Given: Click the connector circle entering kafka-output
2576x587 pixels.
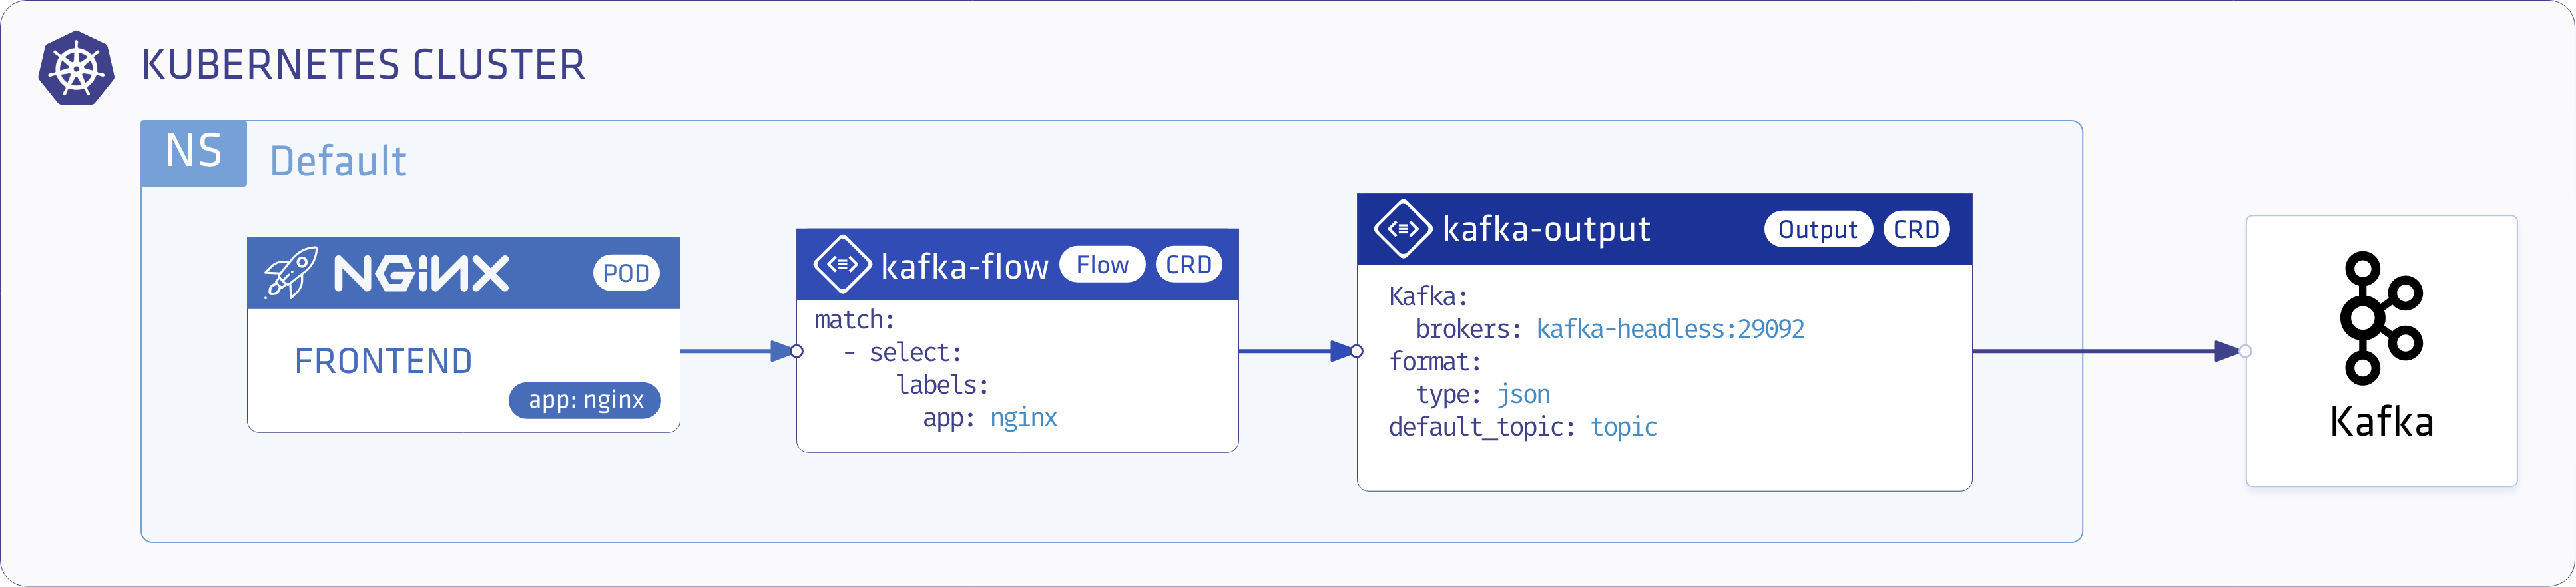Looking at the screenshot, I should [1357, 351].
